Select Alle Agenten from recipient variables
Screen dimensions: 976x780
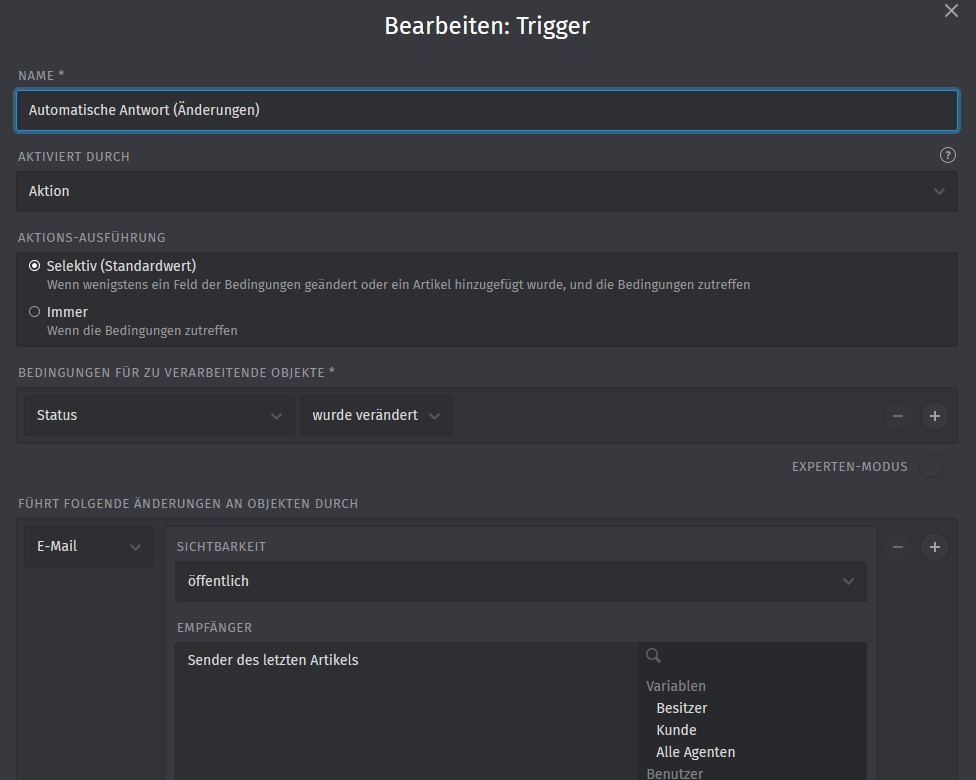coord(695,752)
